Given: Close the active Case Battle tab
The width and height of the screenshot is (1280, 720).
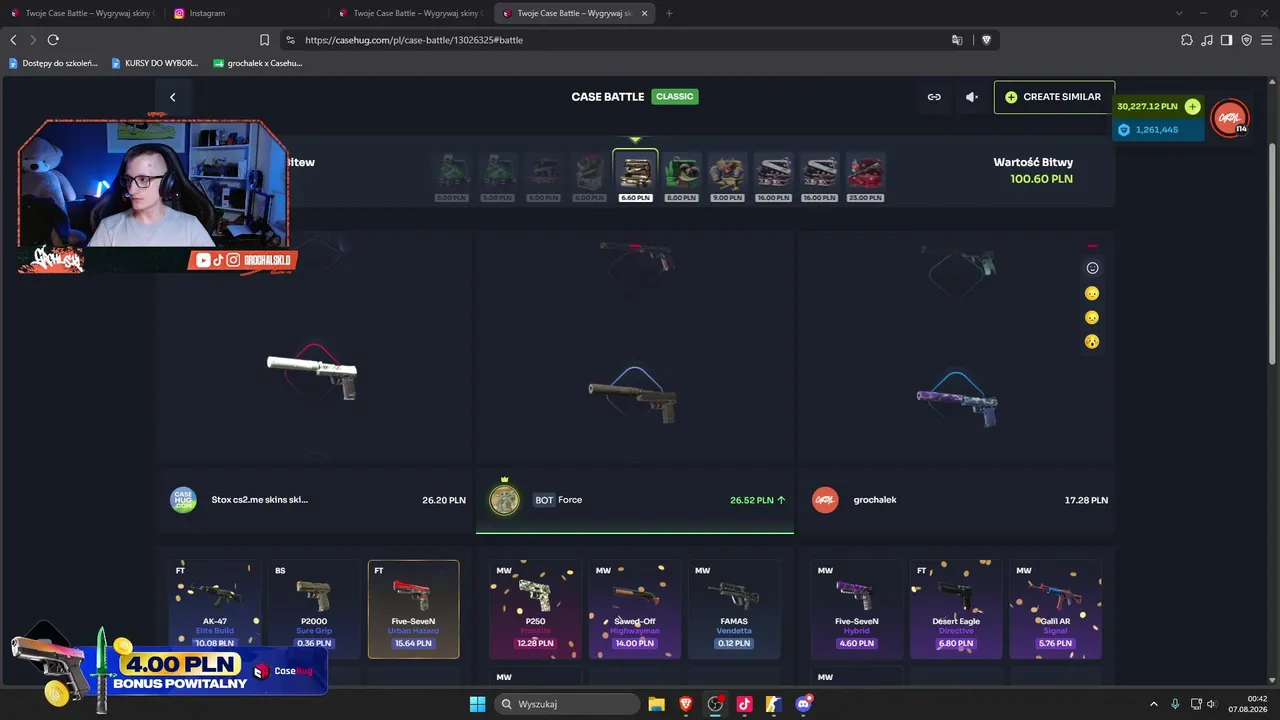Looking at the screenshot, I should point(645,13).
